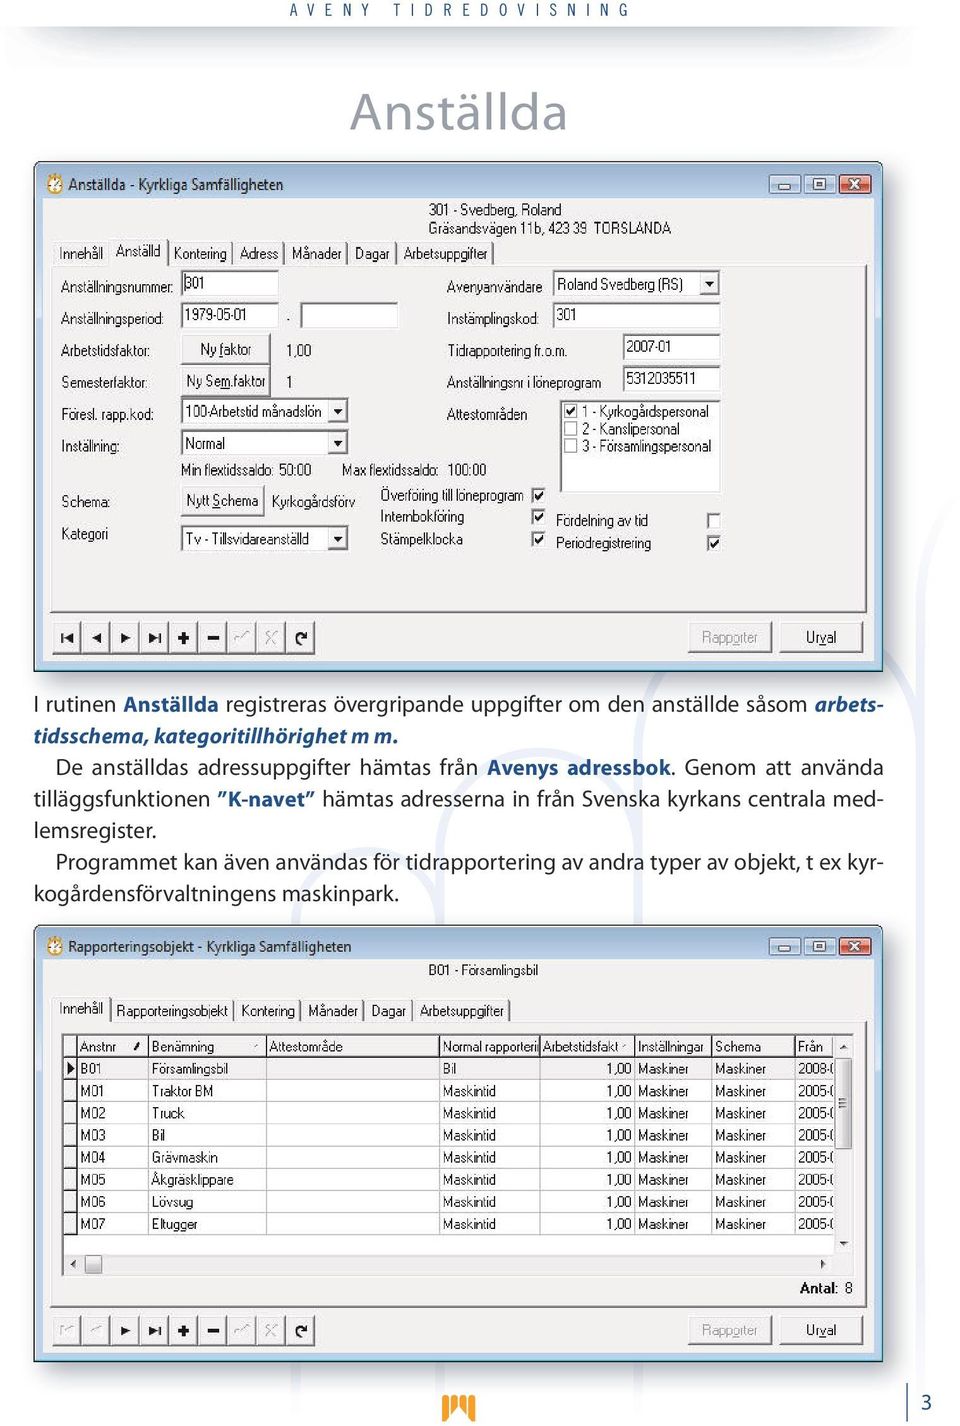Click Rapporter button in Rapporteringsobjekt window
Image resolution: width=960 pixels, height=1426 pixels.
click(x=730, y=1330)
